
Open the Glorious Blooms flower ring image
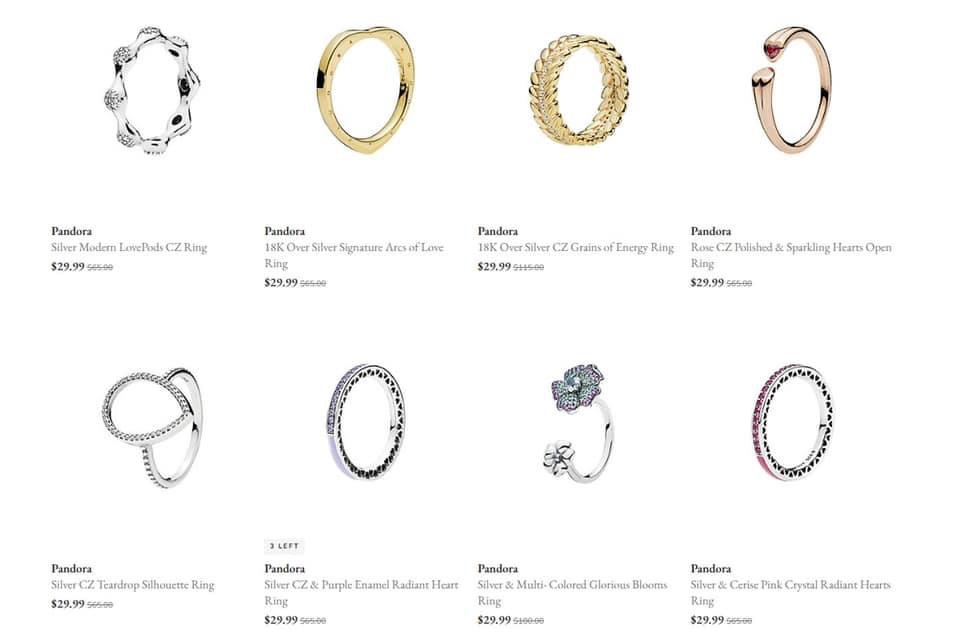pyautogui.click(x=578, y=422)
